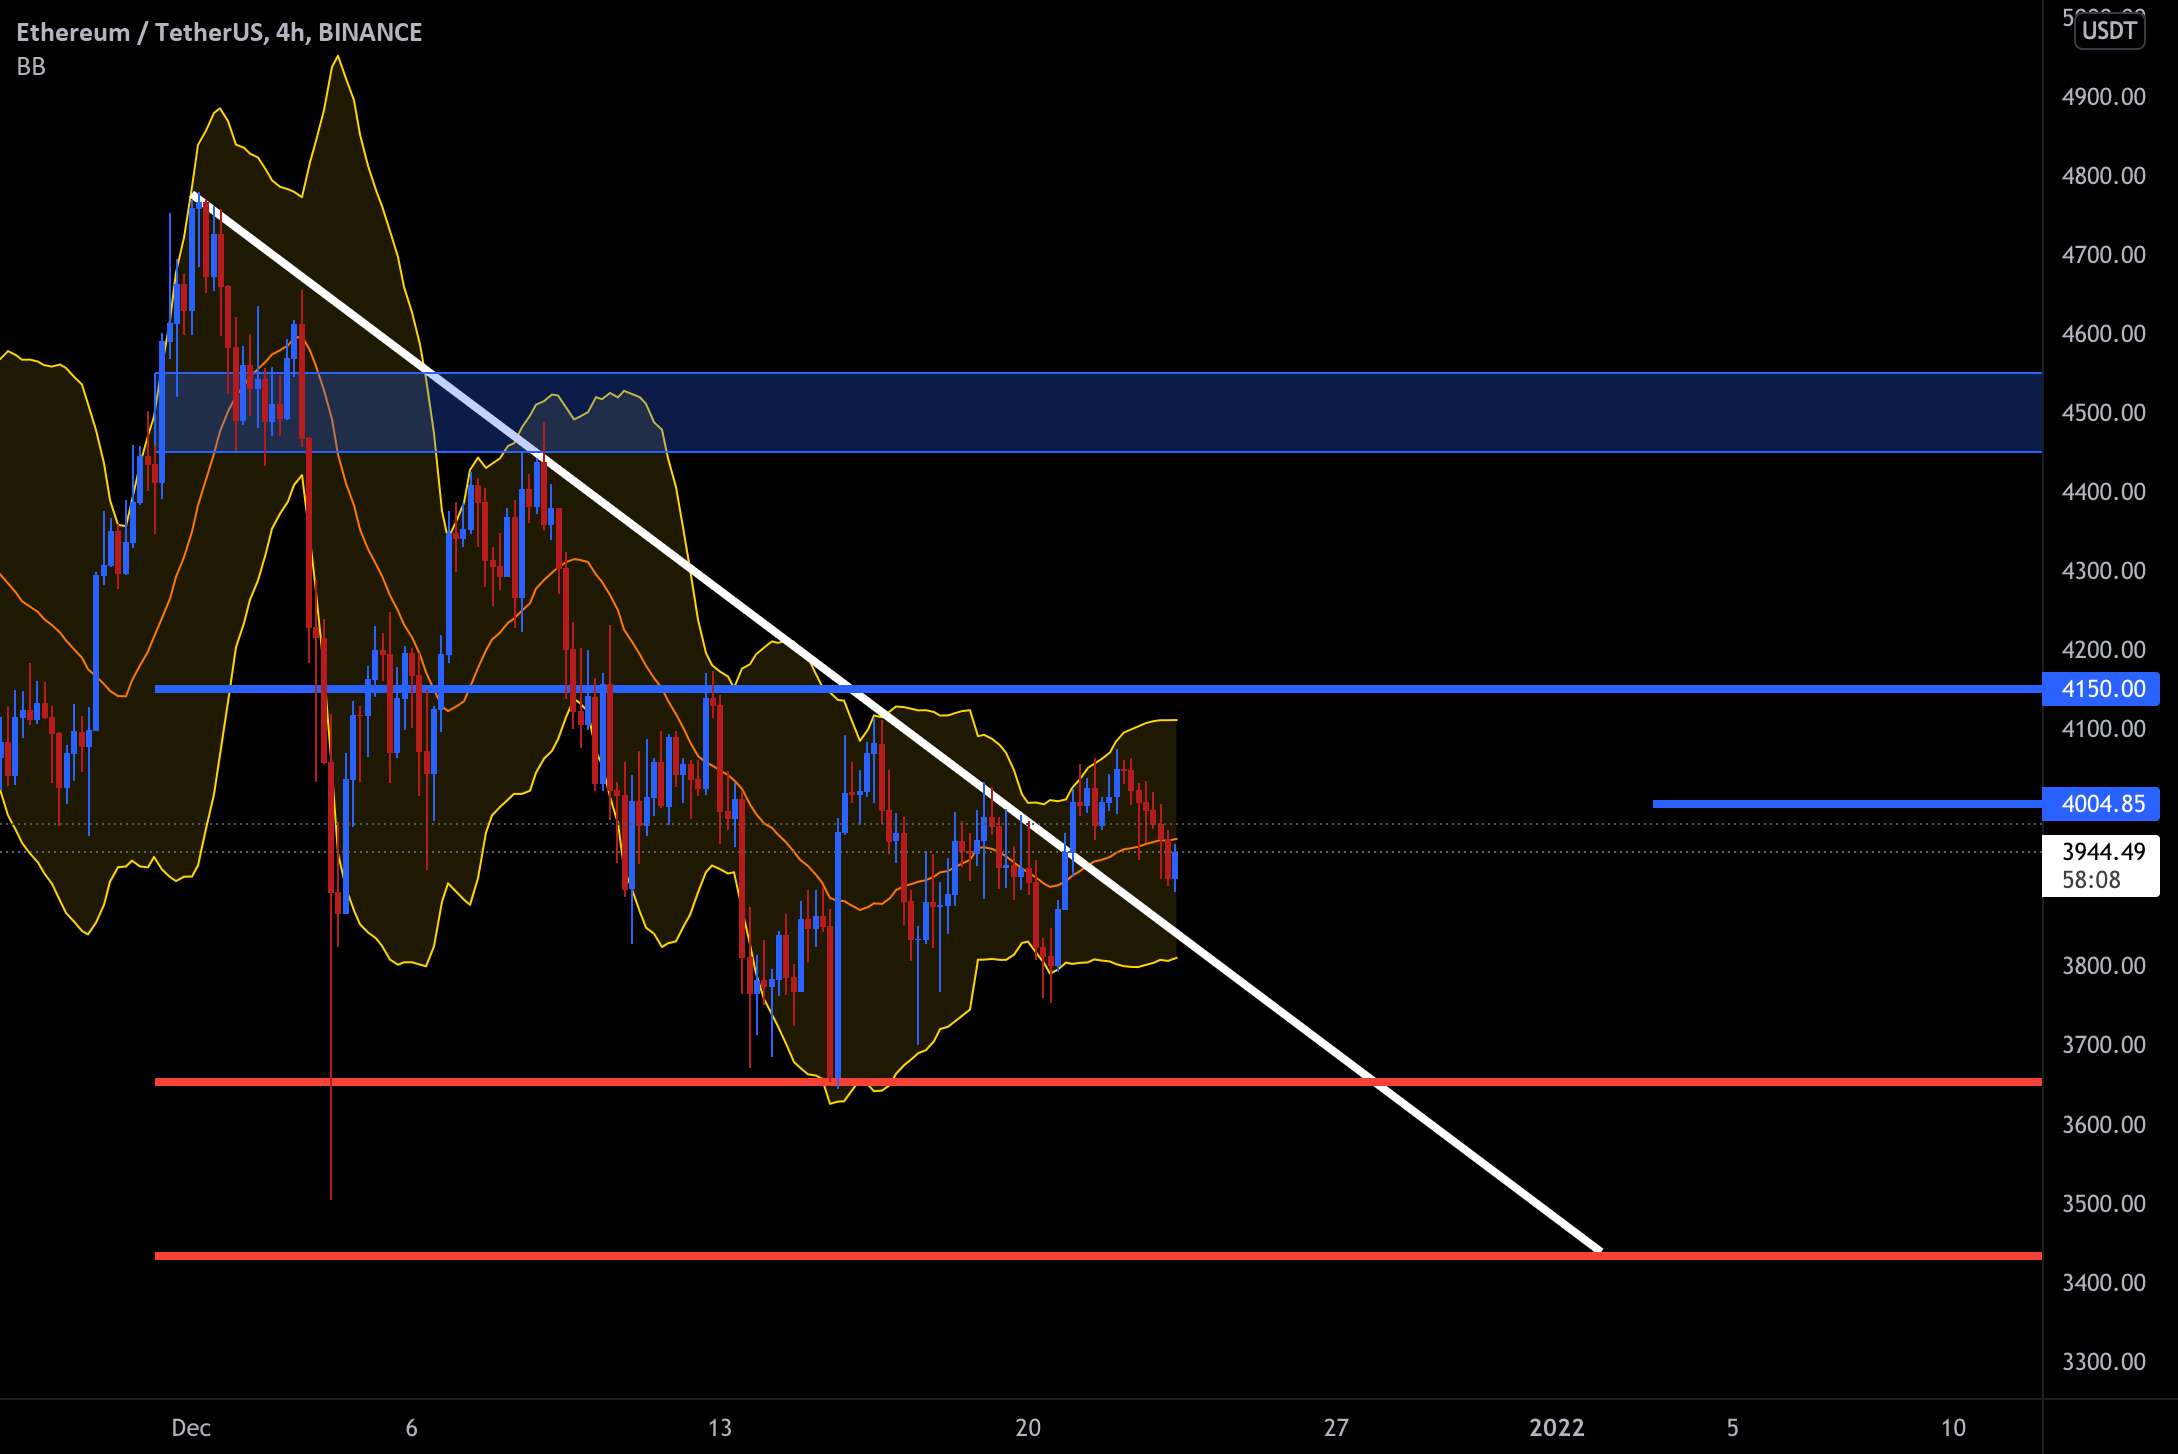Click the current price label 3944.49
Image resolution: width=2178 pixels, height=1454 pixels.
(2102, 852)
